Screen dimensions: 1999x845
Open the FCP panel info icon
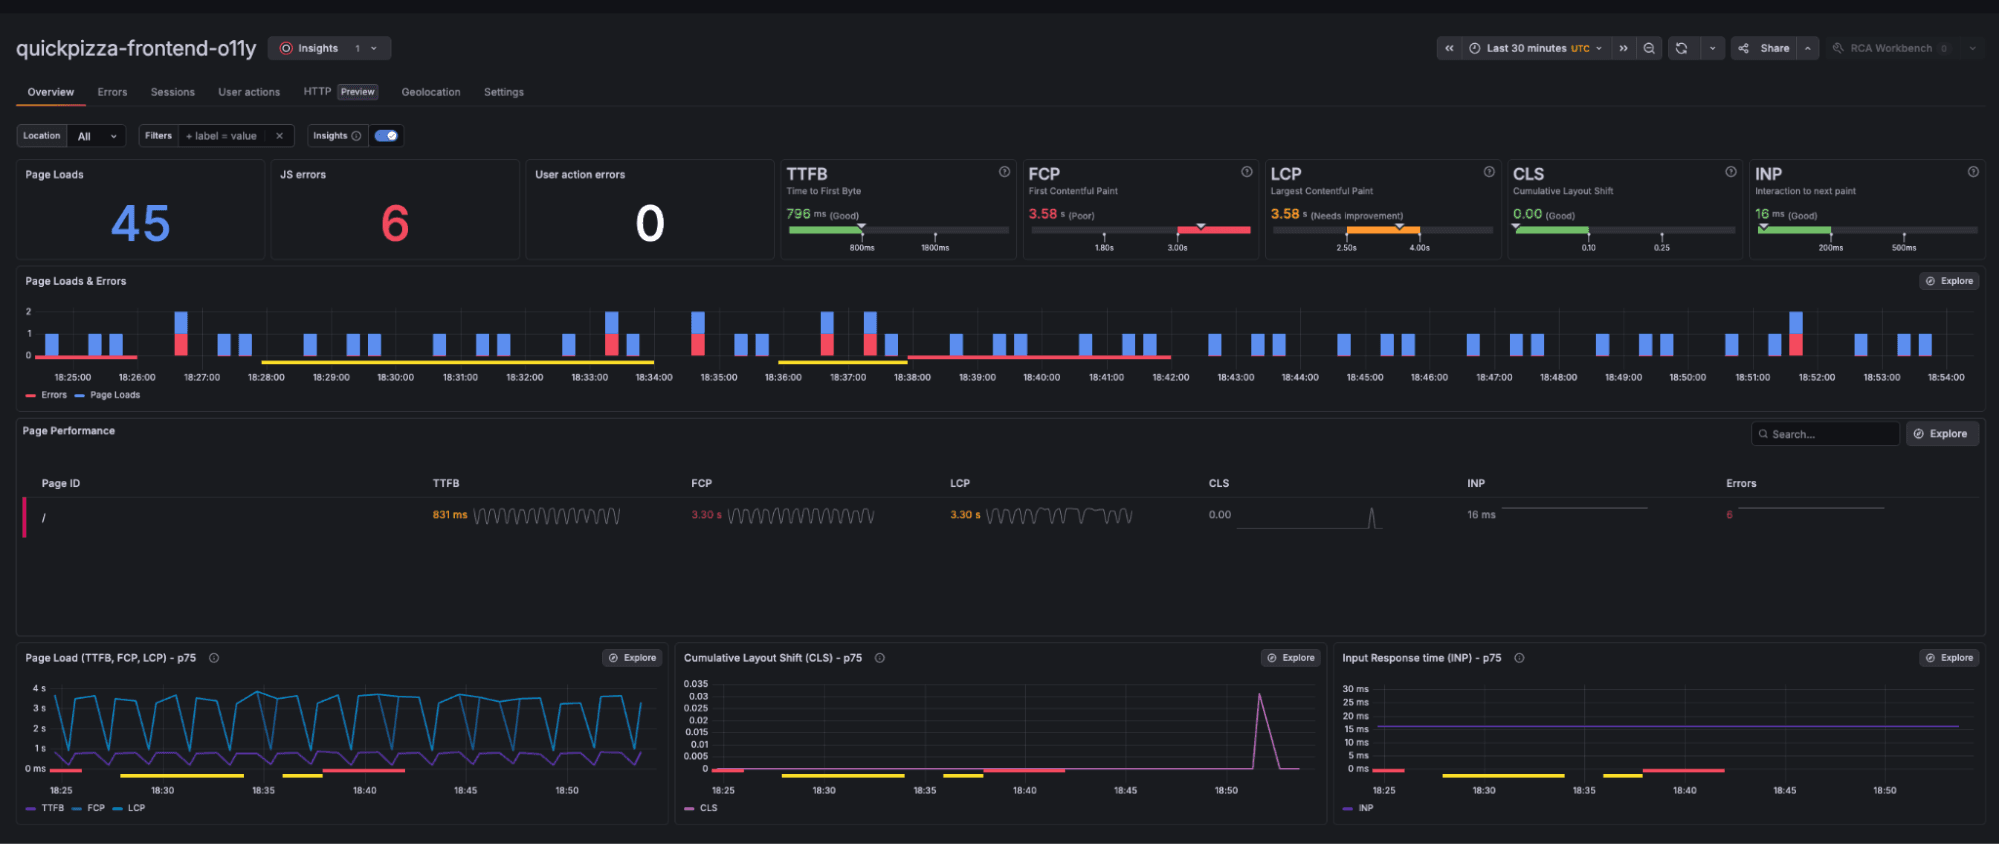click(1247, 172)
